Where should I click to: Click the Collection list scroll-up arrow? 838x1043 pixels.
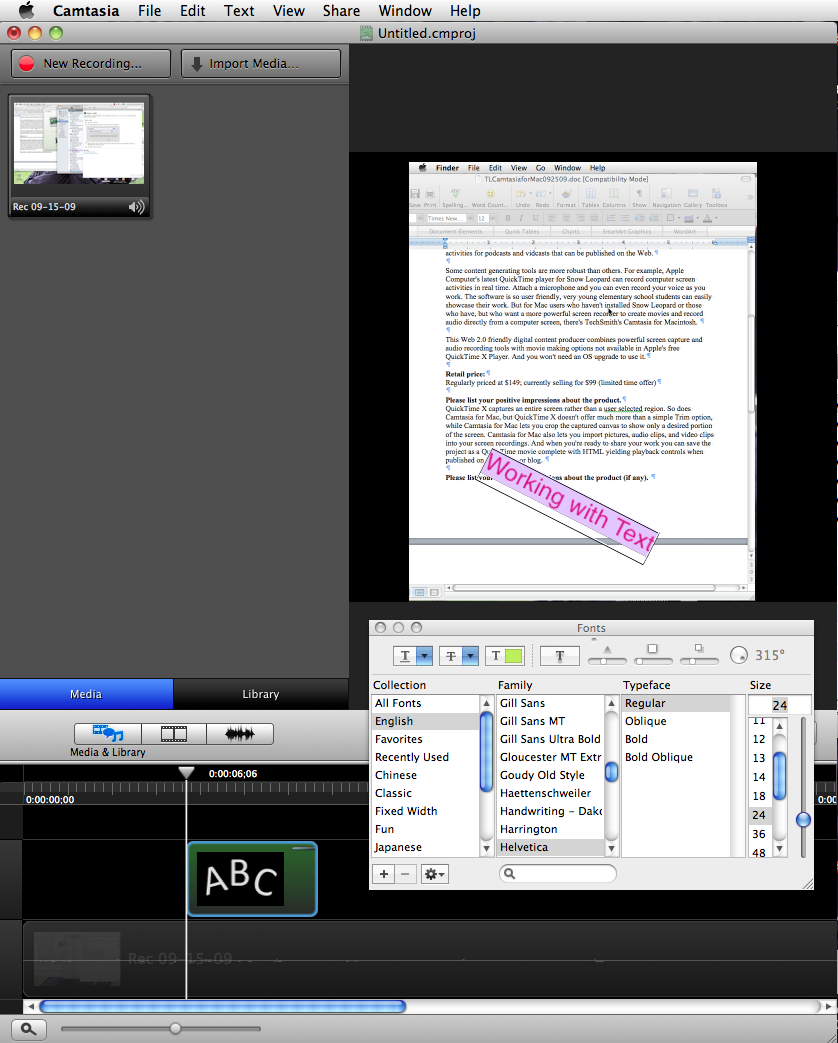click(486, 703)
